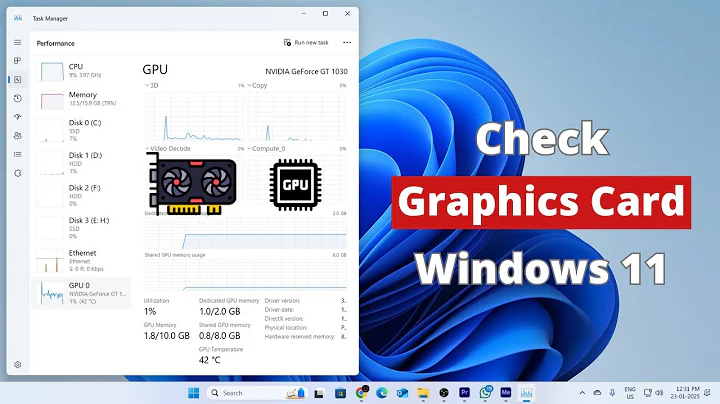This screenshot has height=404, width=720.
Task: Open Google Chrome from the taskbar
Action: coord(361,393)
